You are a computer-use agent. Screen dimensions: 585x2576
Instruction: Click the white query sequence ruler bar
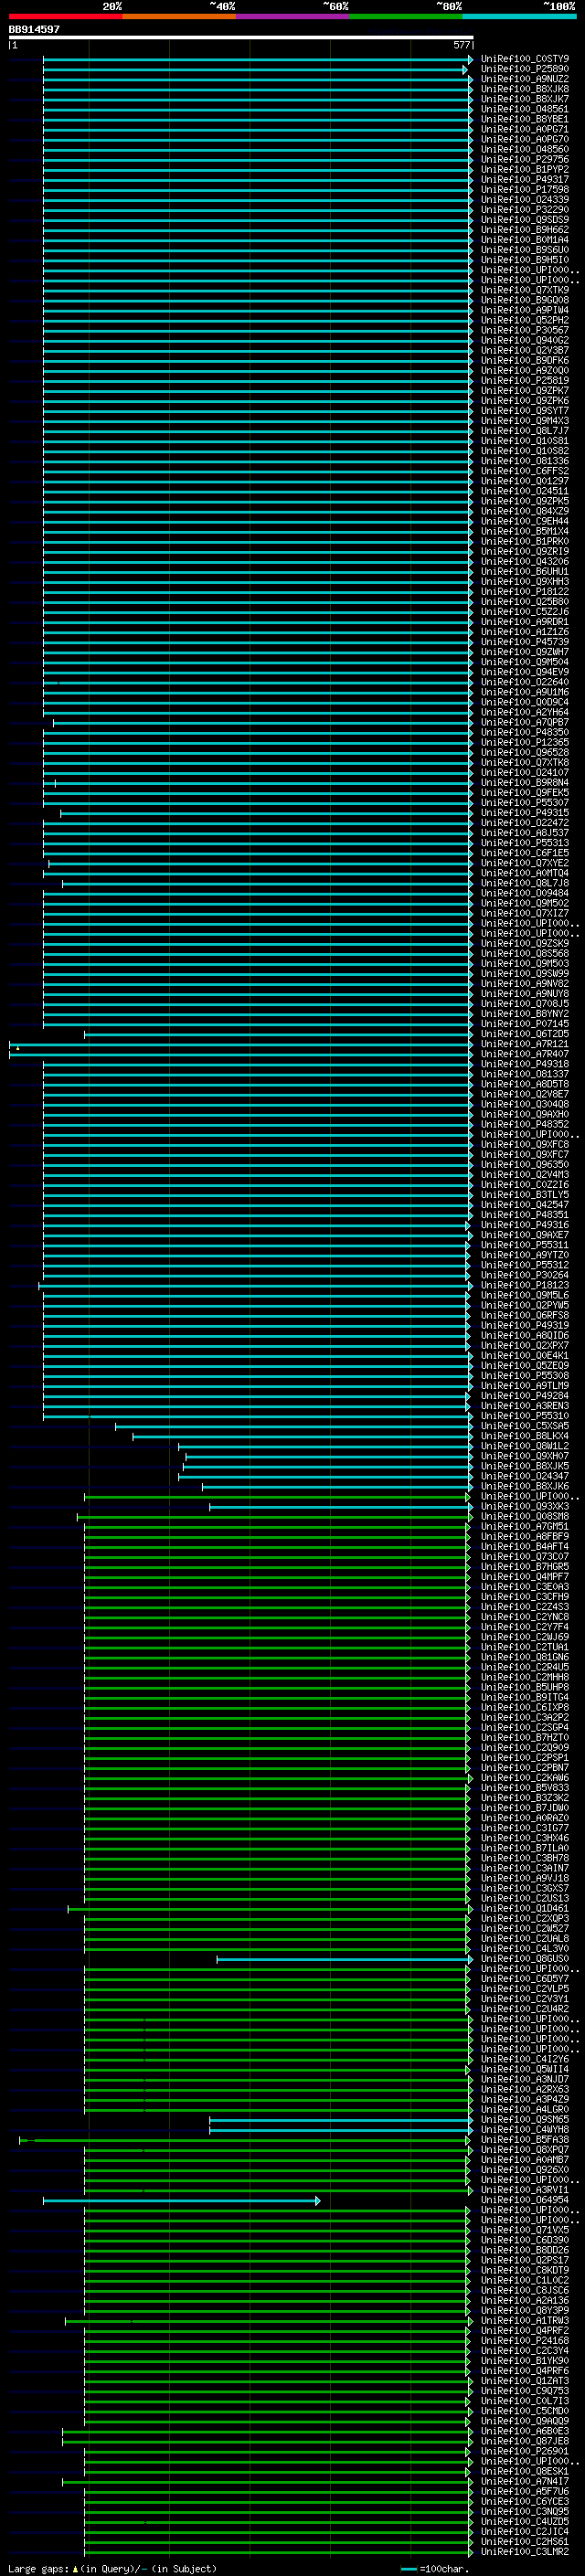(241, 38)
